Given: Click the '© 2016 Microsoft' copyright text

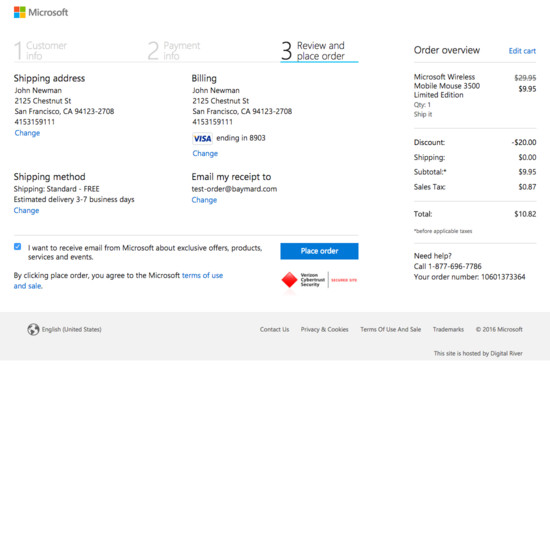Looking at the screenshot, I should pos(499,329).
